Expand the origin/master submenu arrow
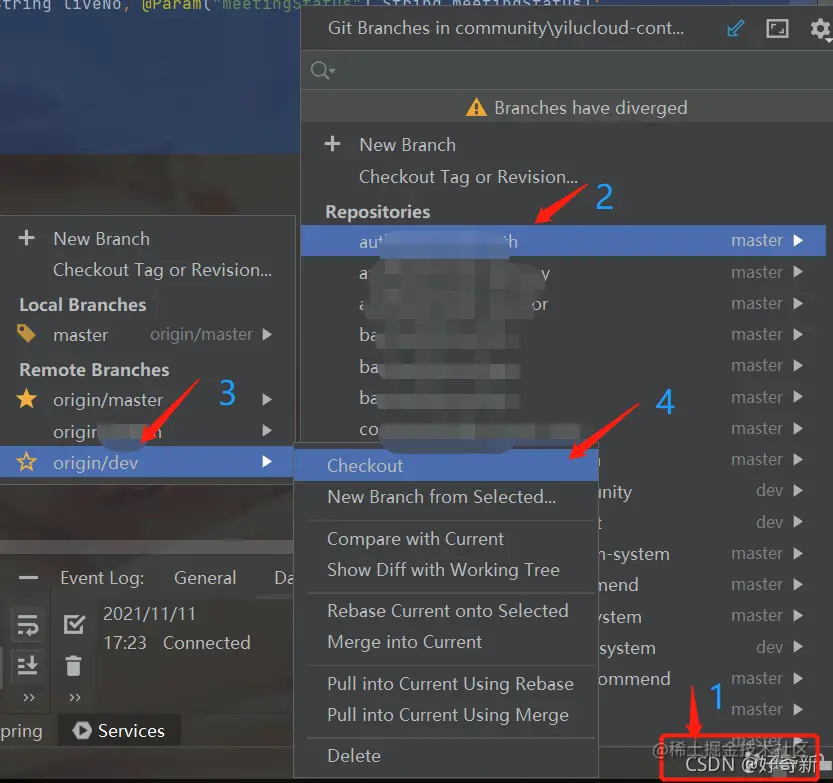Image resolution: width=833 pixels, height=783 pixels. [x=267, y=399]
